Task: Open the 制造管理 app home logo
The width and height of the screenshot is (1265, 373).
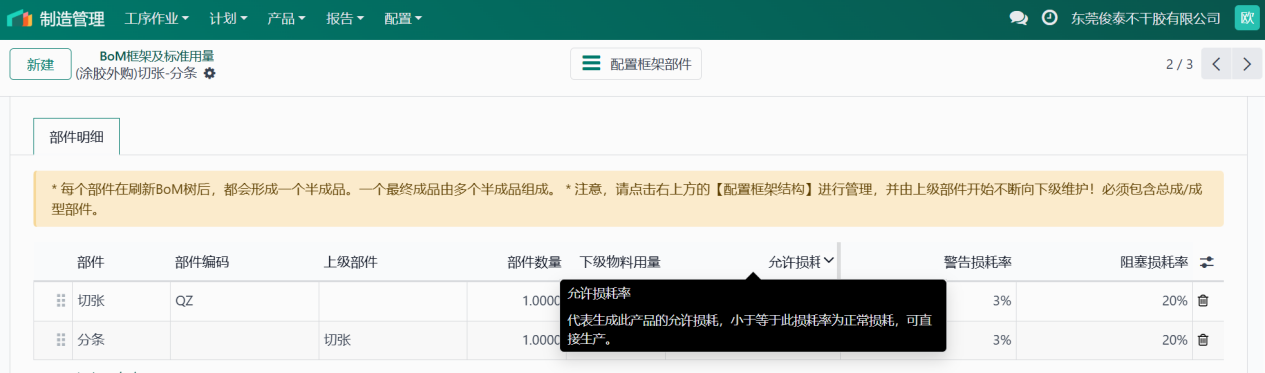Action: (20, 18)
